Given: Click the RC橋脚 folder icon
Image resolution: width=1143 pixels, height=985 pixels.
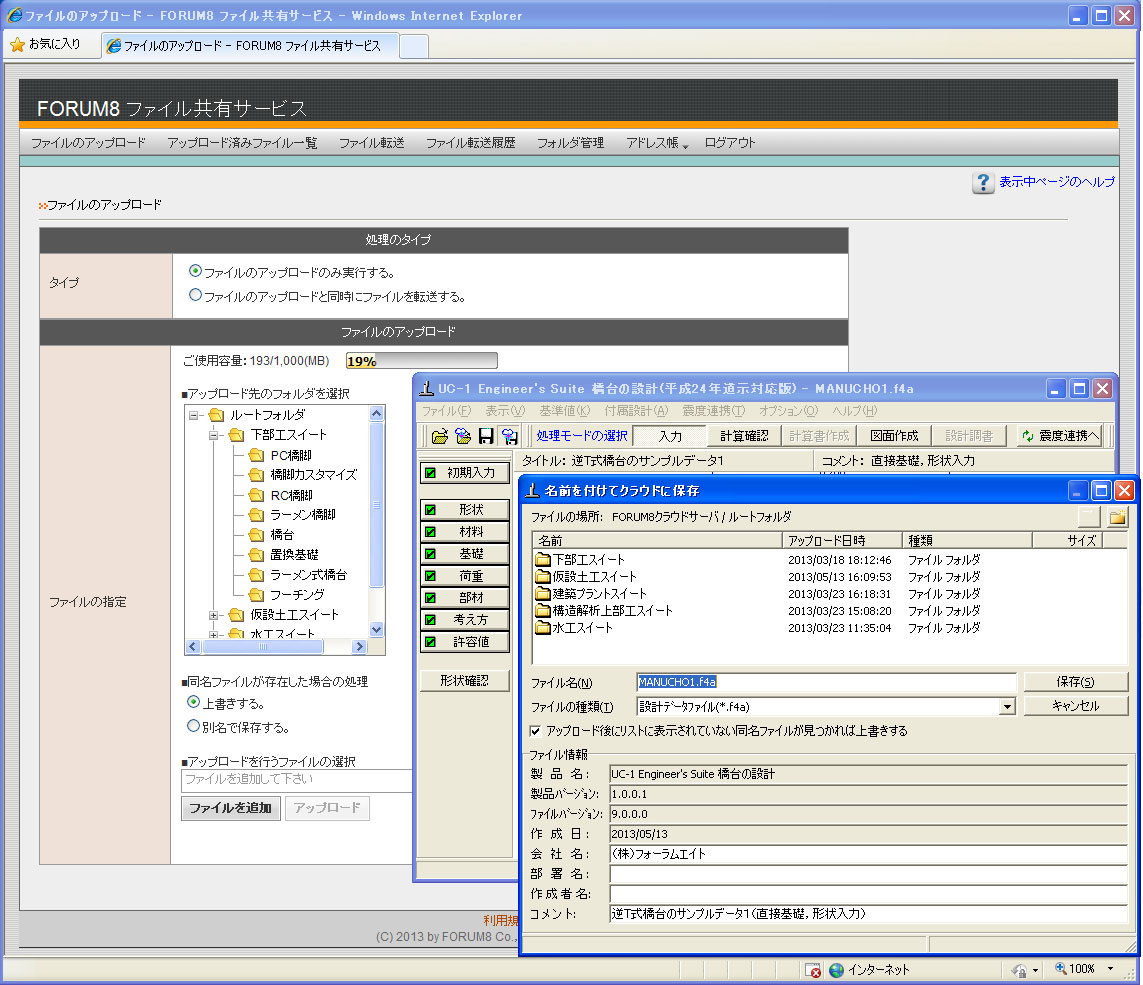Looking at the screenshot, I should click(x=256, y=495).
